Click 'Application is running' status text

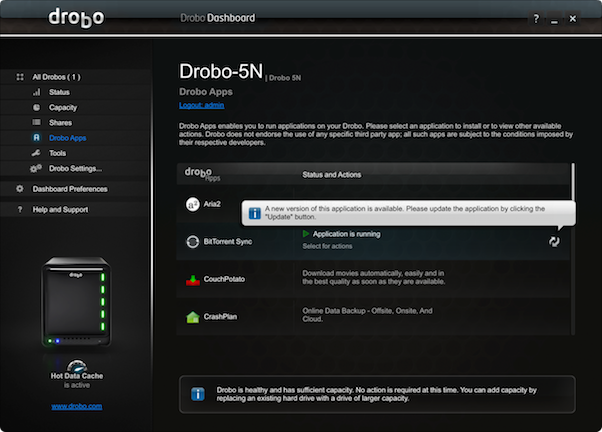[347, 234]
